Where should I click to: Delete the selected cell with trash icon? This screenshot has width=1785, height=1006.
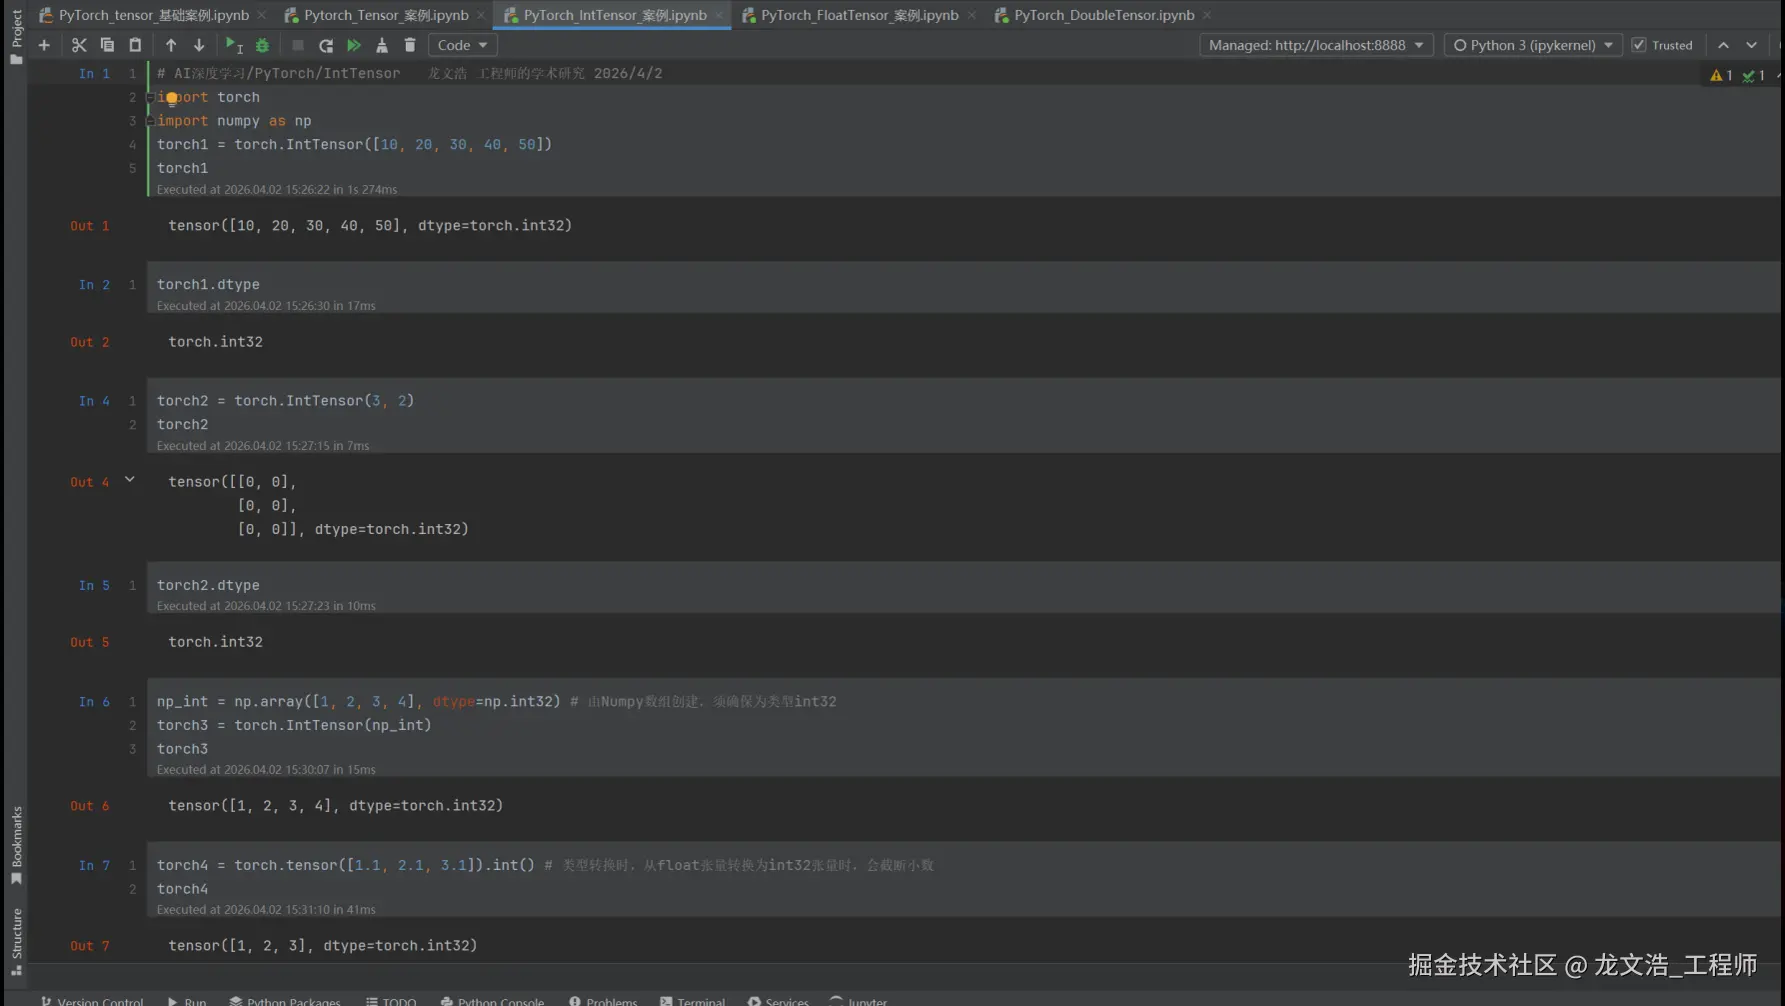point(410,45)
